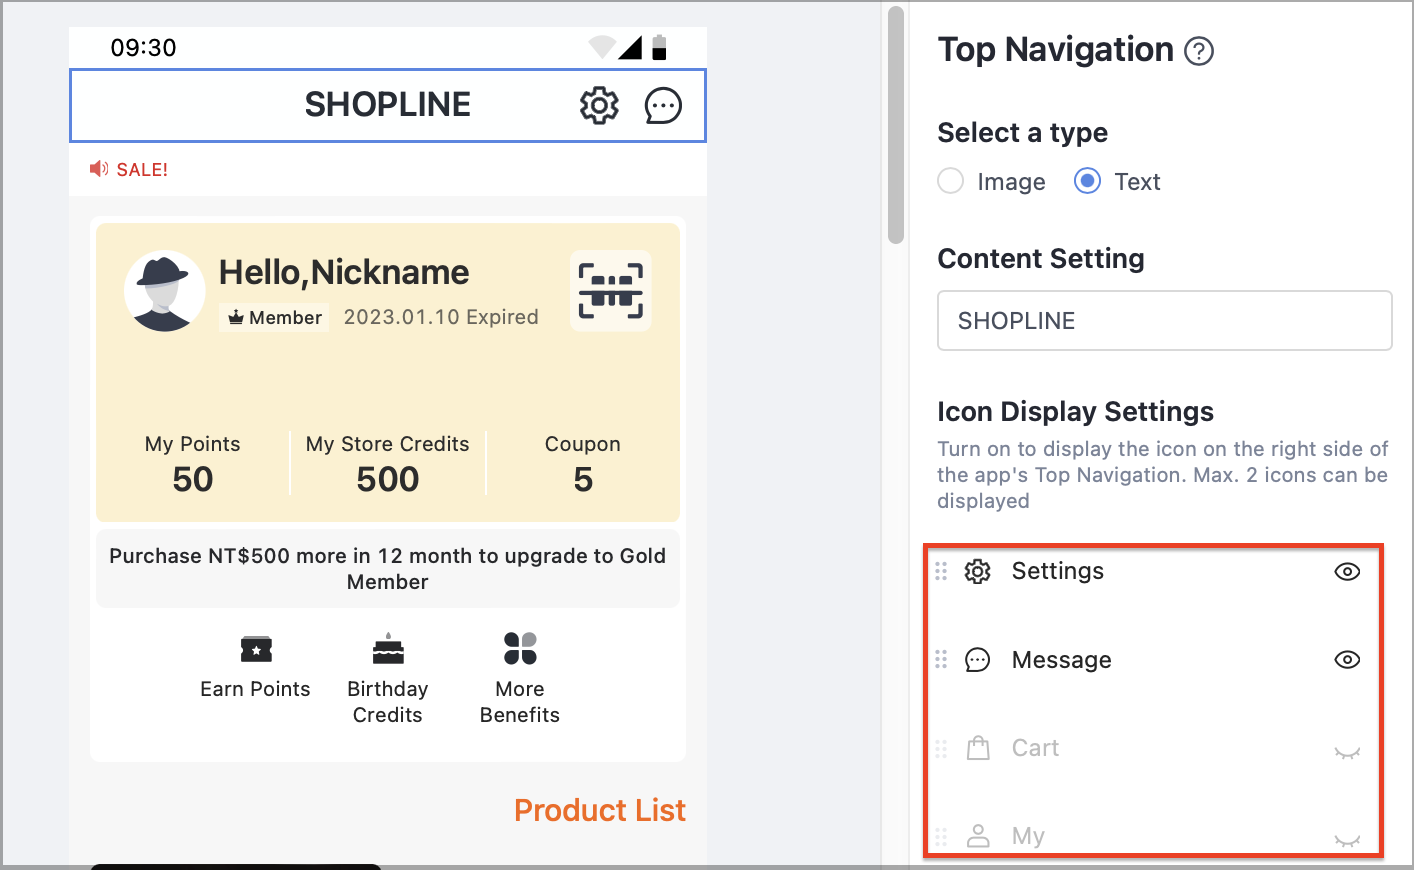Click the red SALE! announcement speaker icon
The height and width of the screenshot is (870, 1414).
coord(99,169)
